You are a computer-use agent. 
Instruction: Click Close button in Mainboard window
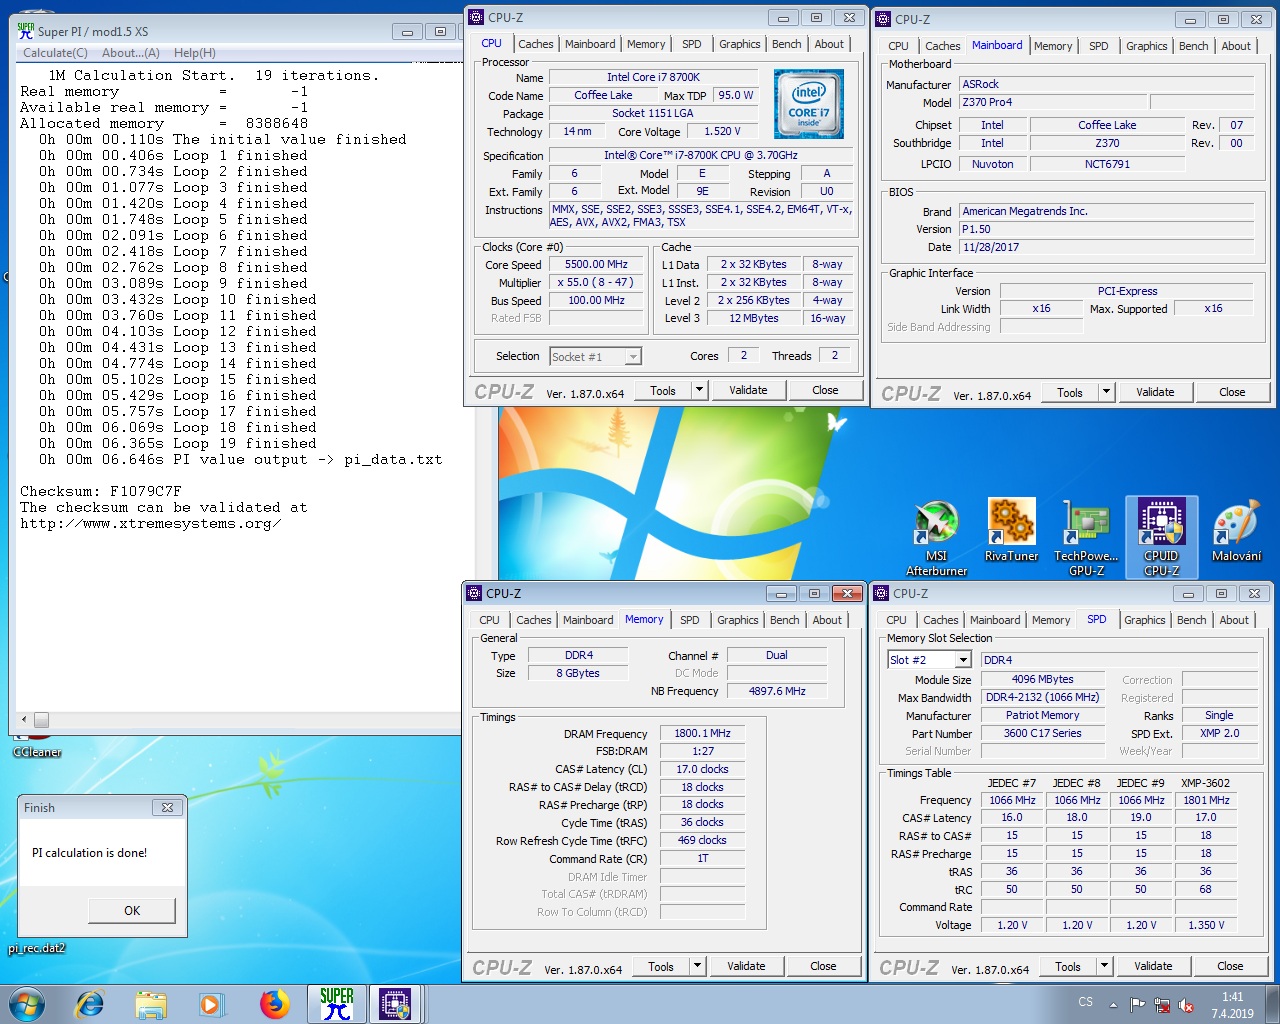click(1232, 392)
